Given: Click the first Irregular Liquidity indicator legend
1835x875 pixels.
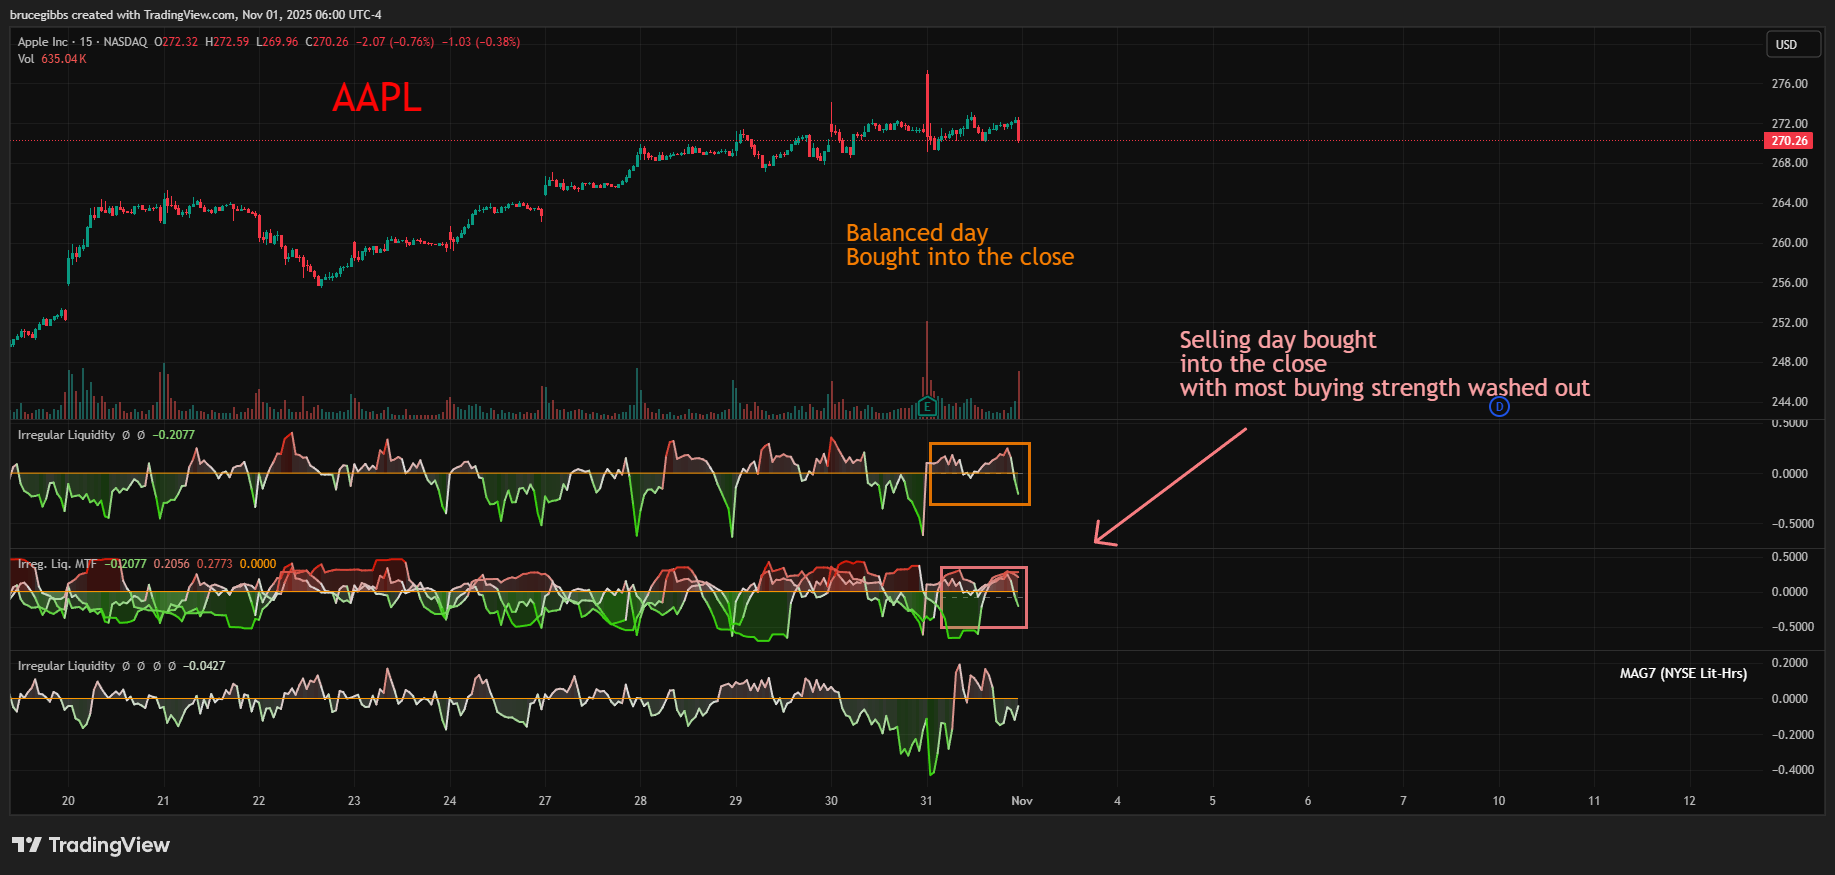Looking at the screenshot, I should point(66,435).
